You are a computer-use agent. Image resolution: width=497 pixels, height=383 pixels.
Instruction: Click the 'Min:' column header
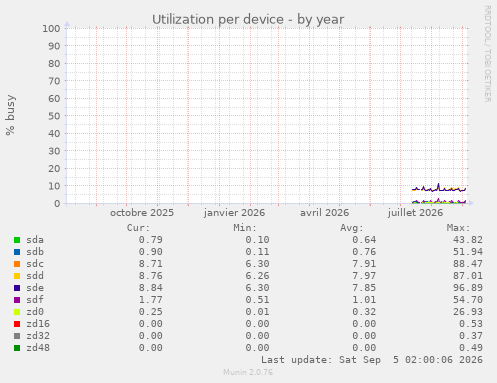[245, 228]
